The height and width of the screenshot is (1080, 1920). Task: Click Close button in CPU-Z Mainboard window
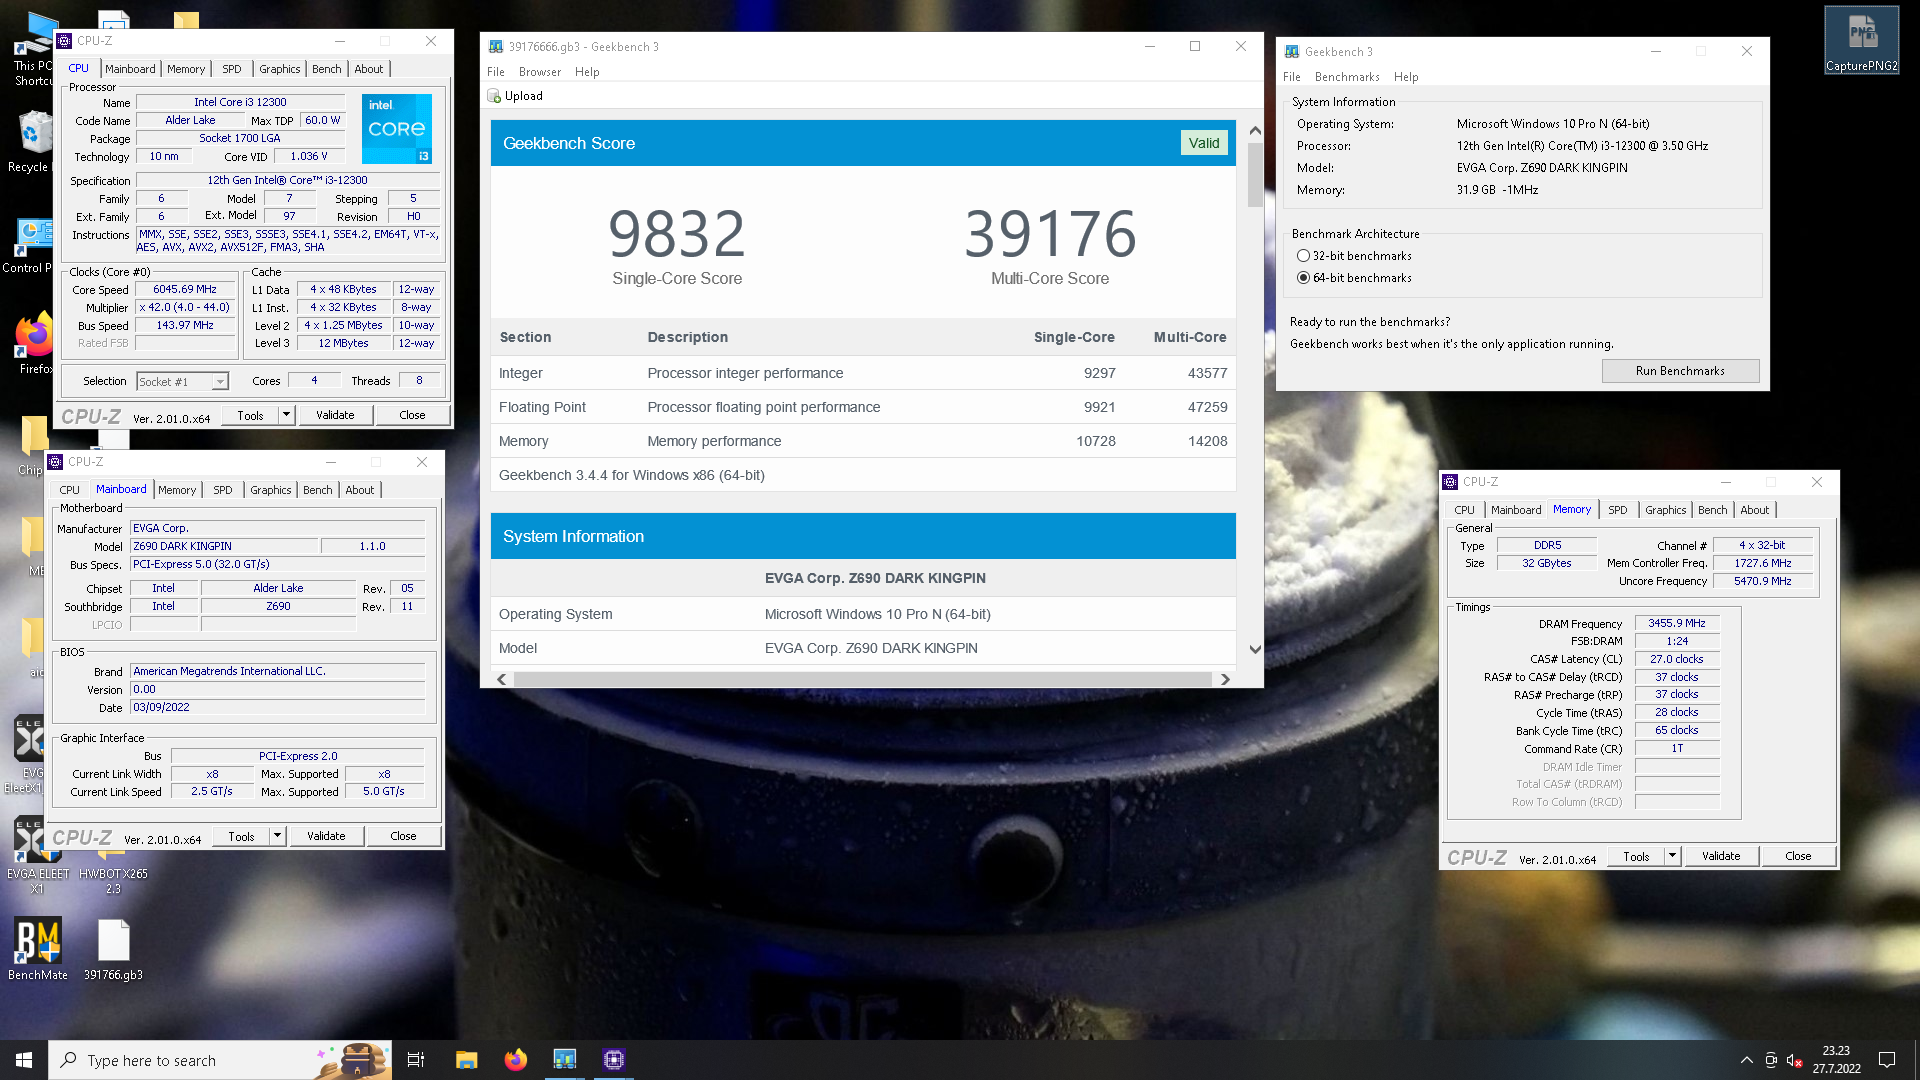[403, 836]
